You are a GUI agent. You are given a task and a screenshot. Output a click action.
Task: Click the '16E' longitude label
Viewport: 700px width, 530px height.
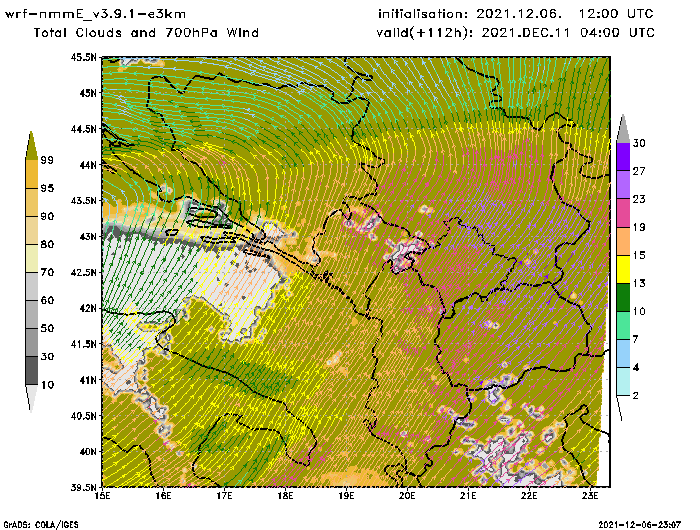[163, 496]
